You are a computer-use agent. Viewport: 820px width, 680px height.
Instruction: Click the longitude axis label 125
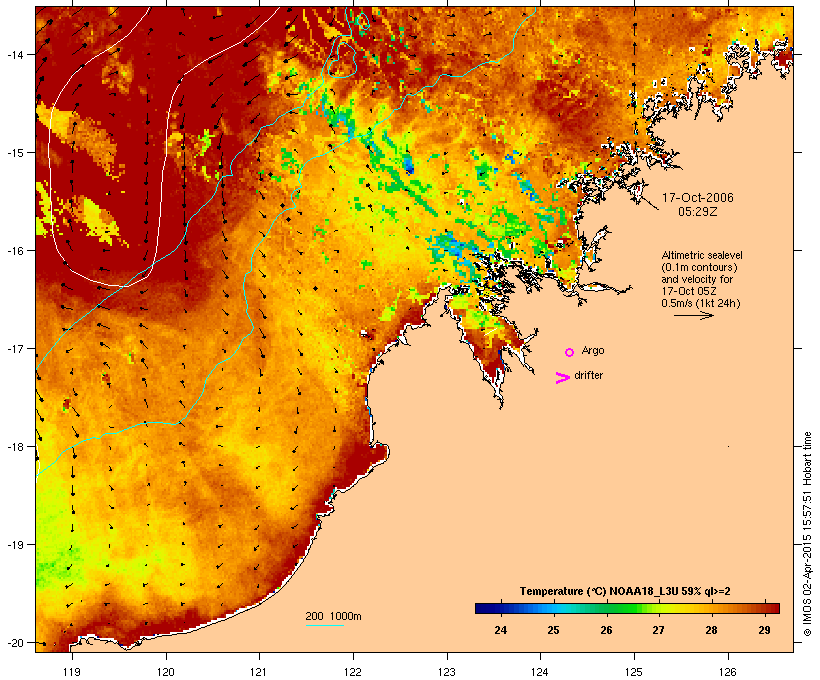pyautogui.click(x=634, y=672)
